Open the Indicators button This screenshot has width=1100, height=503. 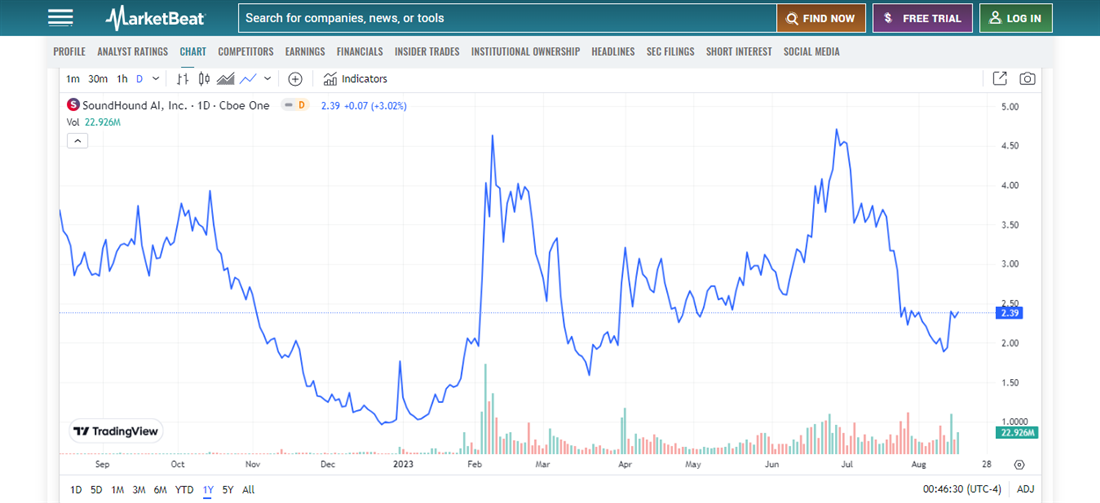[x=355, y=79]
